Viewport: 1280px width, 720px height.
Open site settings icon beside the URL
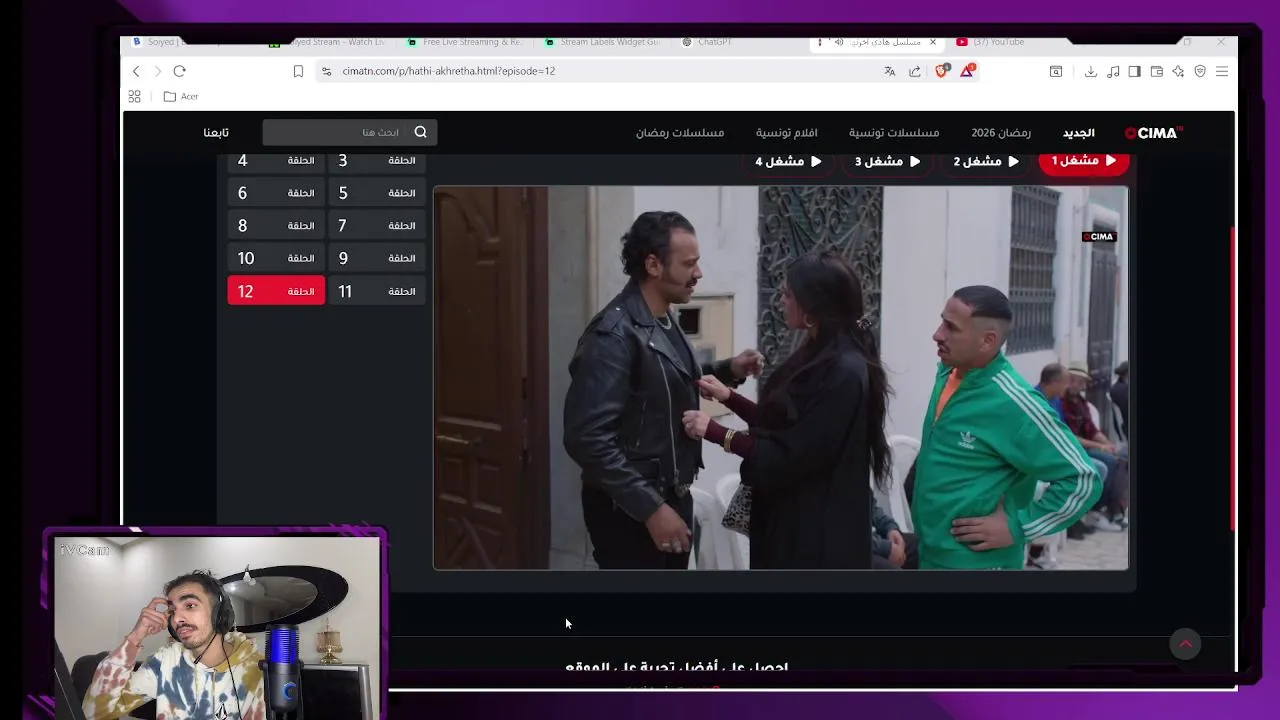click(x=326, y=71)
